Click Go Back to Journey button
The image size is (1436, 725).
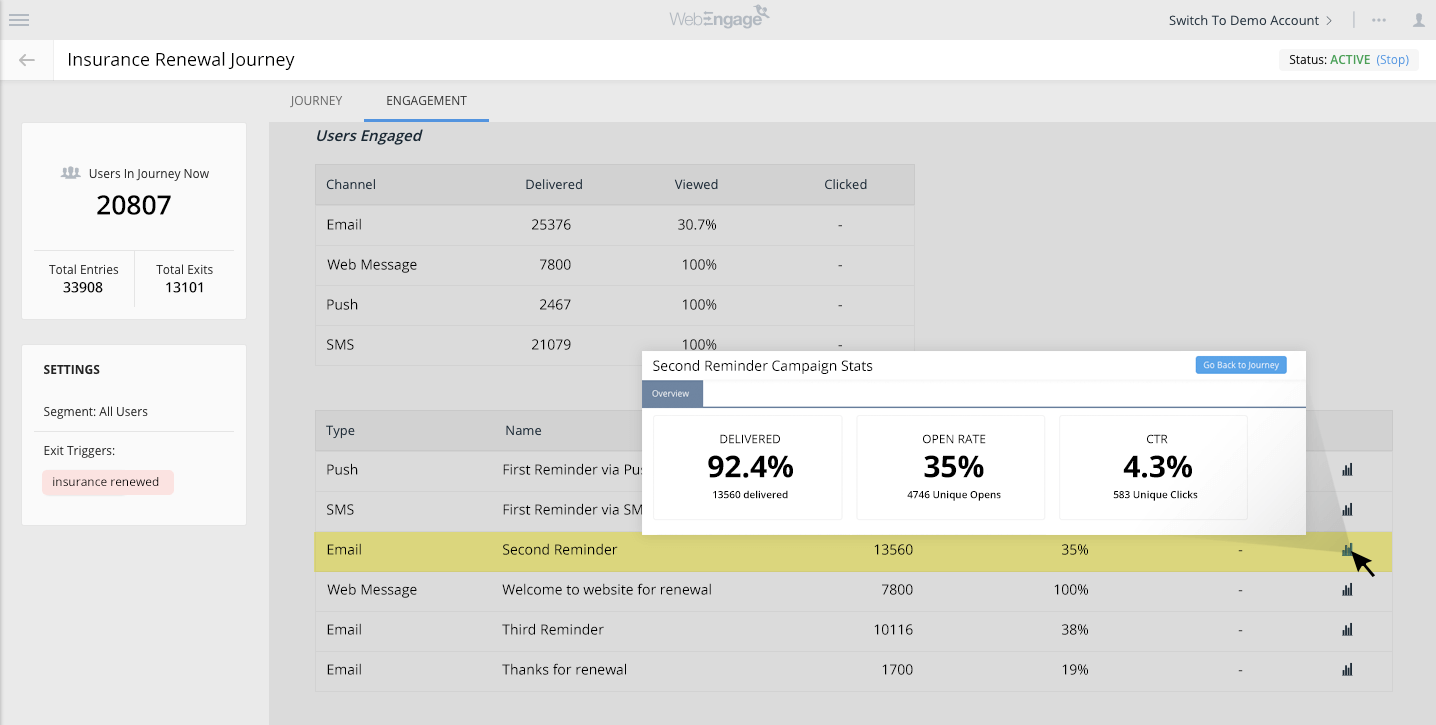1240,365
